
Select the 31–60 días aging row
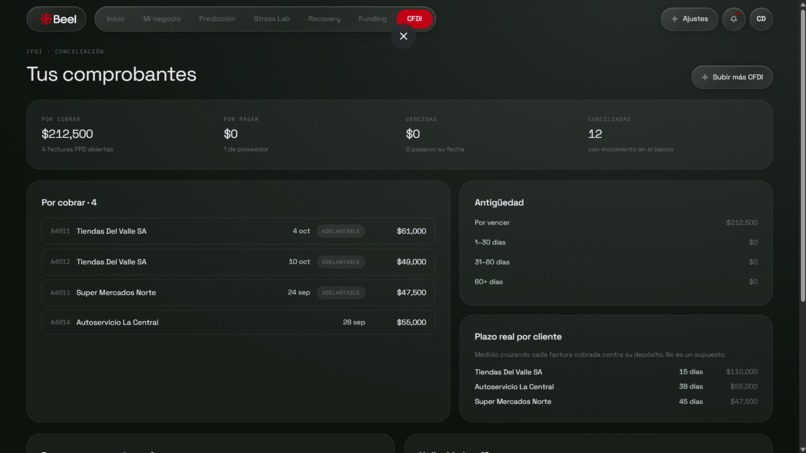[616, 262]
